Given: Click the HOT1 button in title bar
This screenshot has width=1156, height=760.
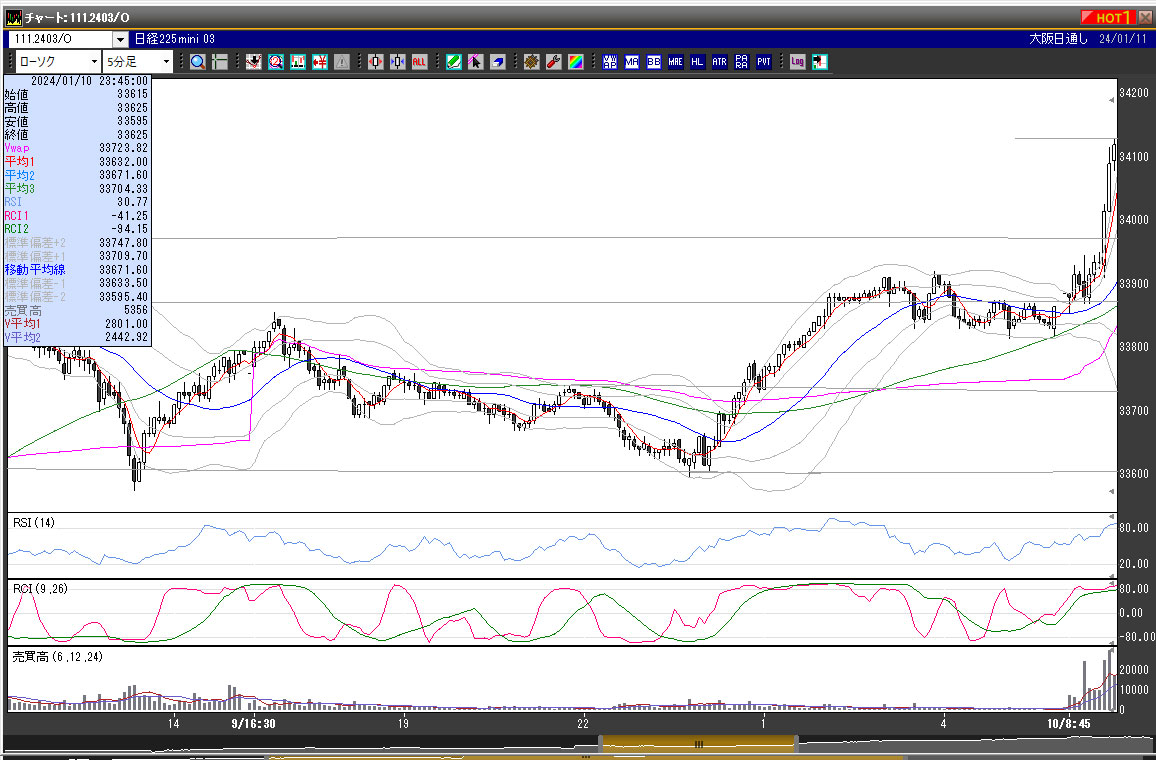Looking at the screenshot, I should pyautogui.click(x=1108, y=17).
